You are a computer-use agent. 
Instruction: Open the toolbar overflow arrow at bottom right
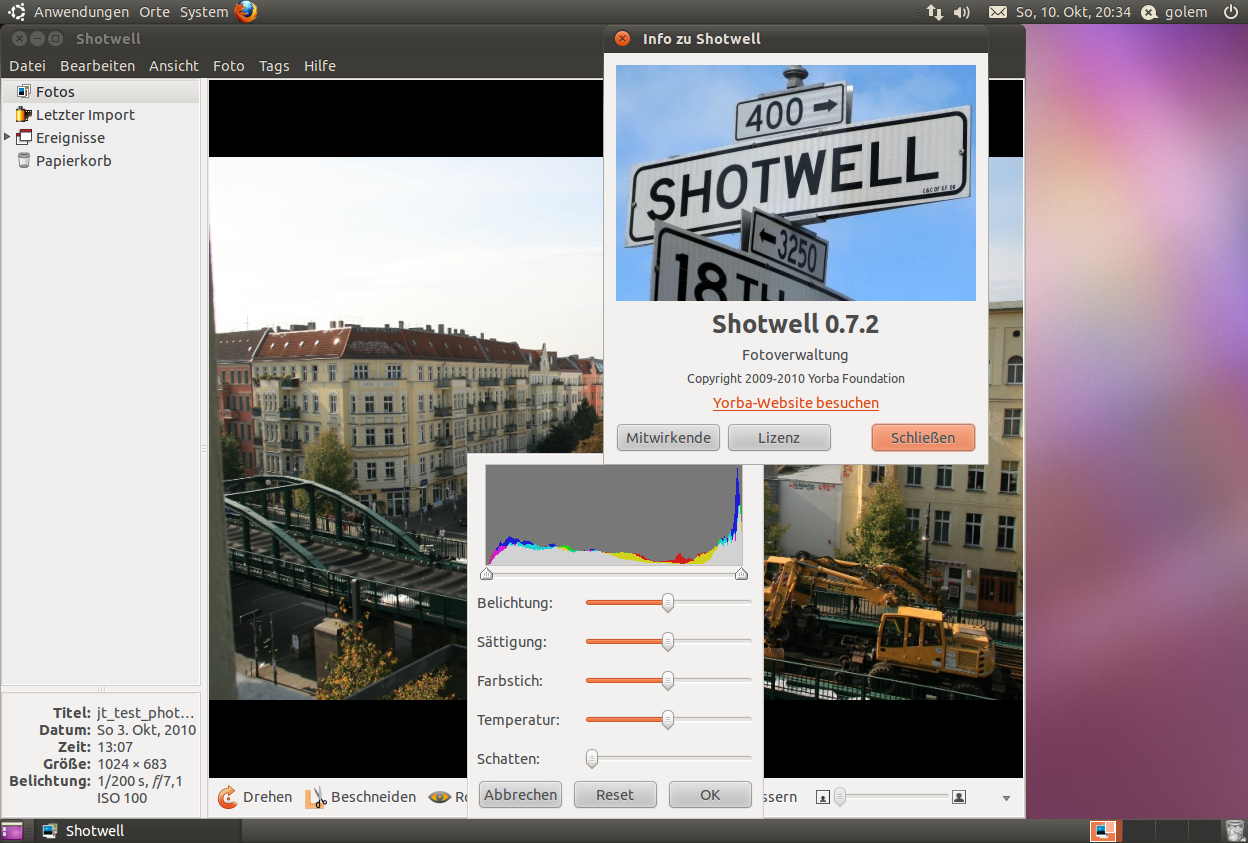click(x=1007, y=798)
